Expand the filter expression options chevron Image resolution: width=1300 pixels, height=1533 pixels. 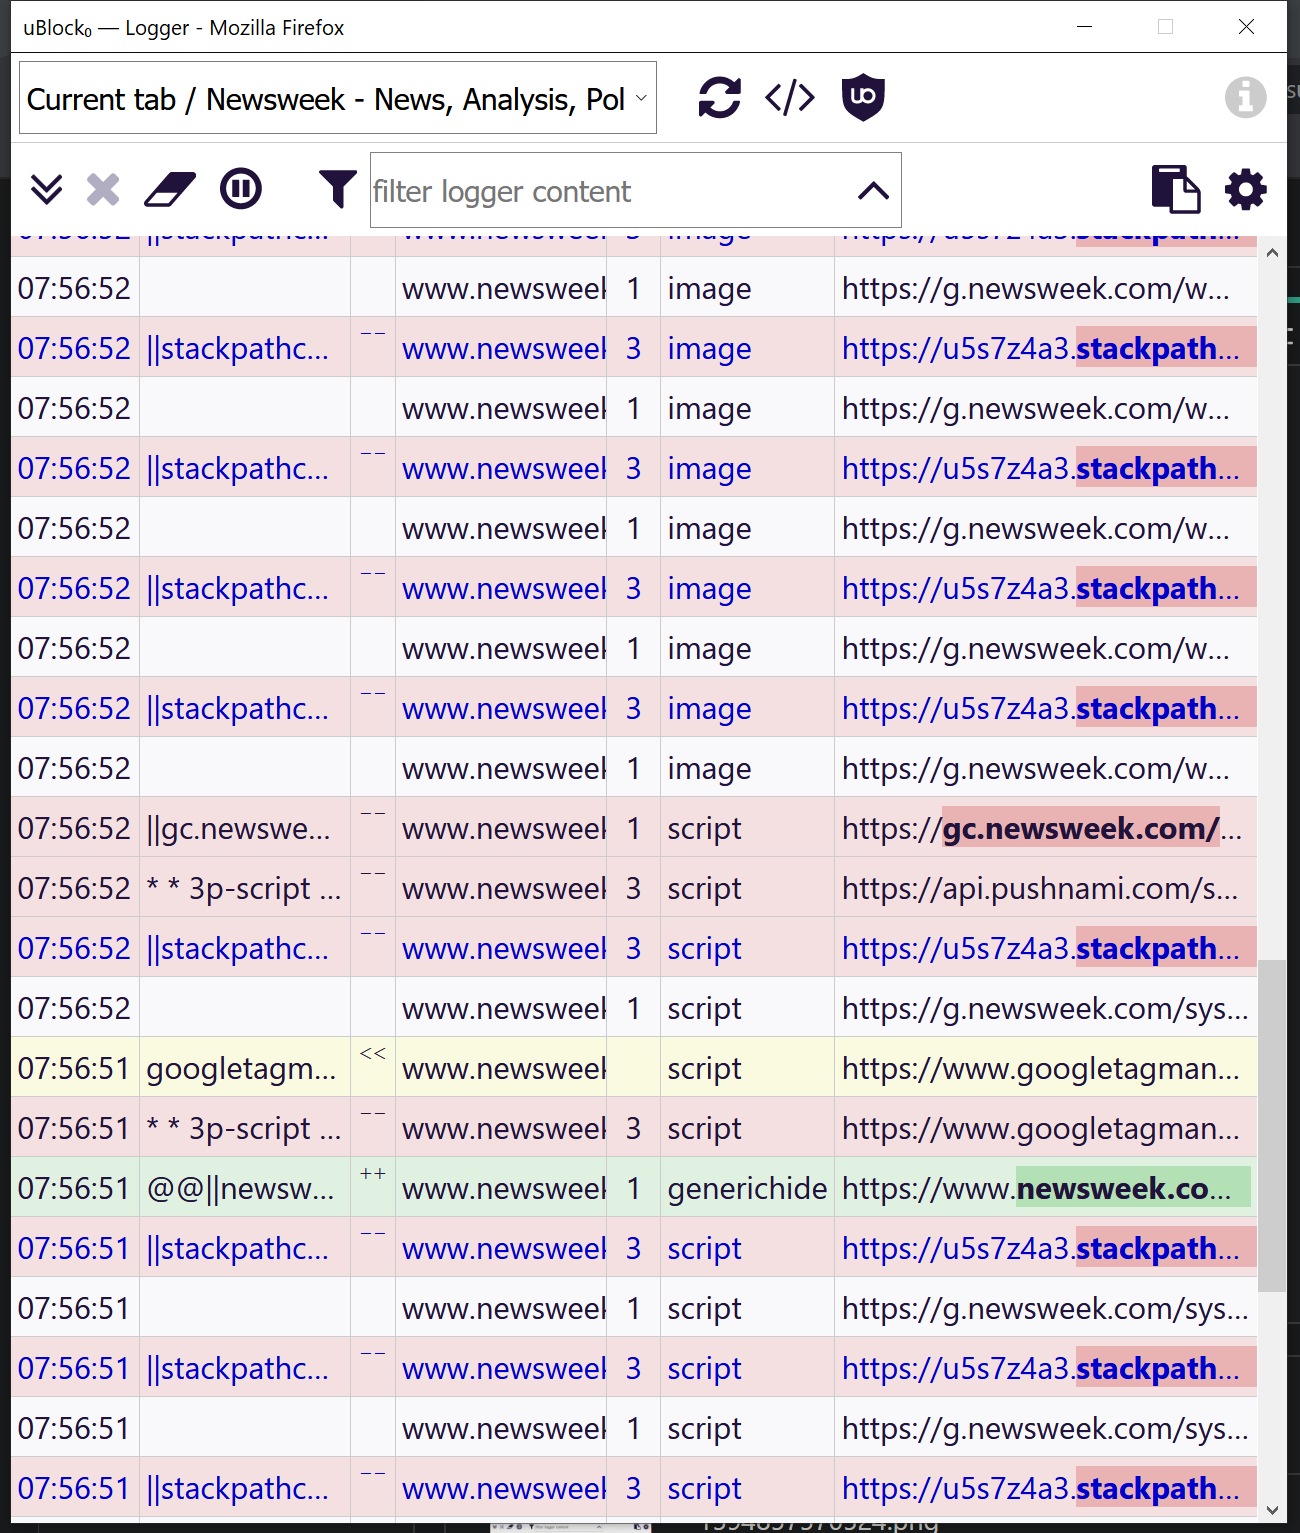[x=874, y=191]
